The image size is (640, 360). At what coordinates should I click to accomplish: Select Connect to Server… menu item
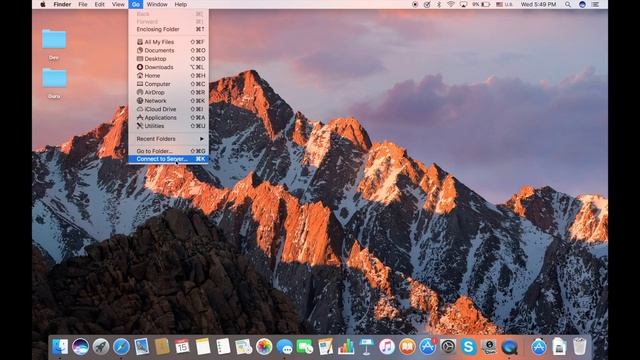[x=168, y=159]
